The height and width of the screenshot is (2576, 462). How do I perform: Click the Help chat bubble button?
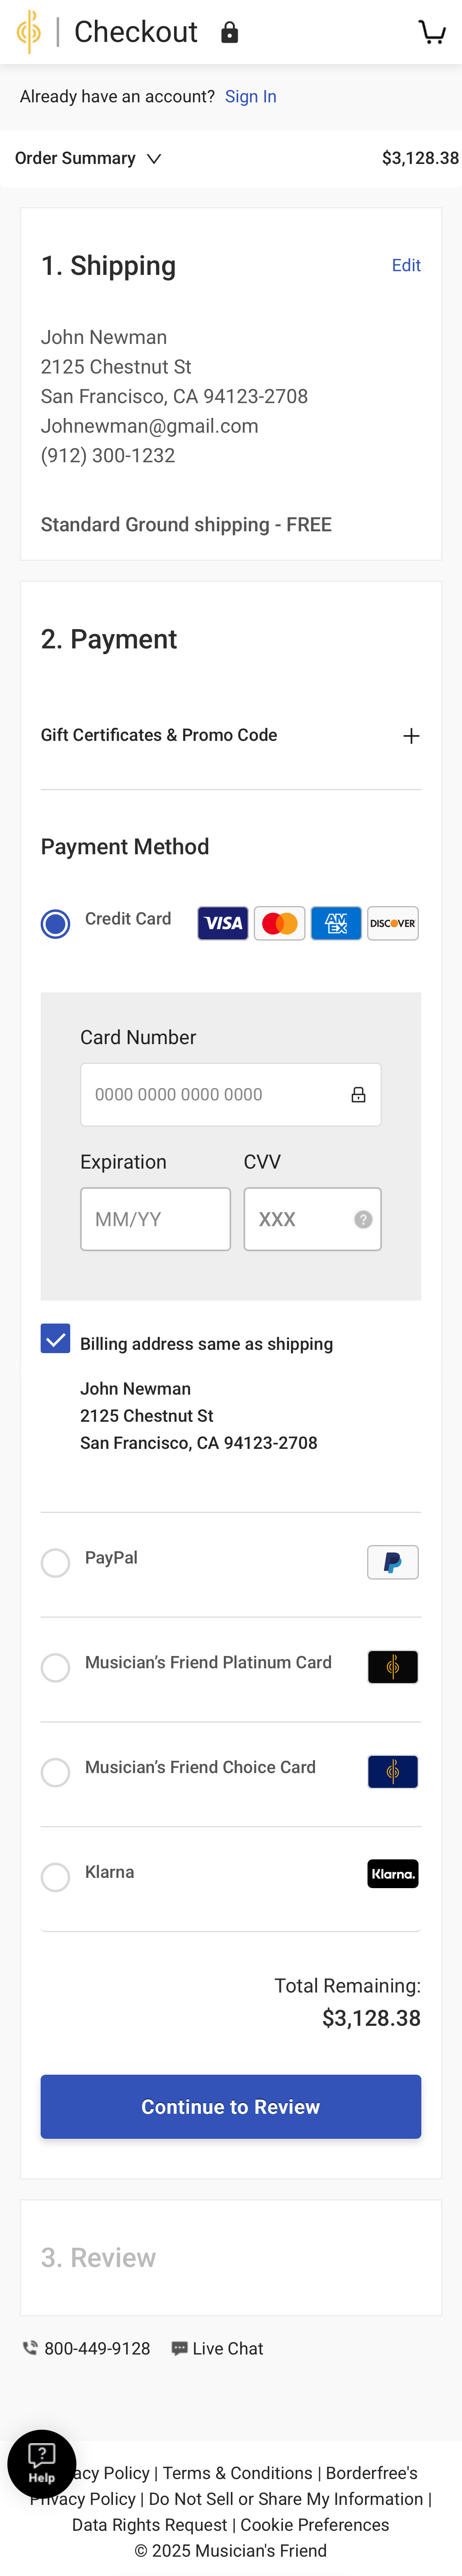(x=42, y=2463)
